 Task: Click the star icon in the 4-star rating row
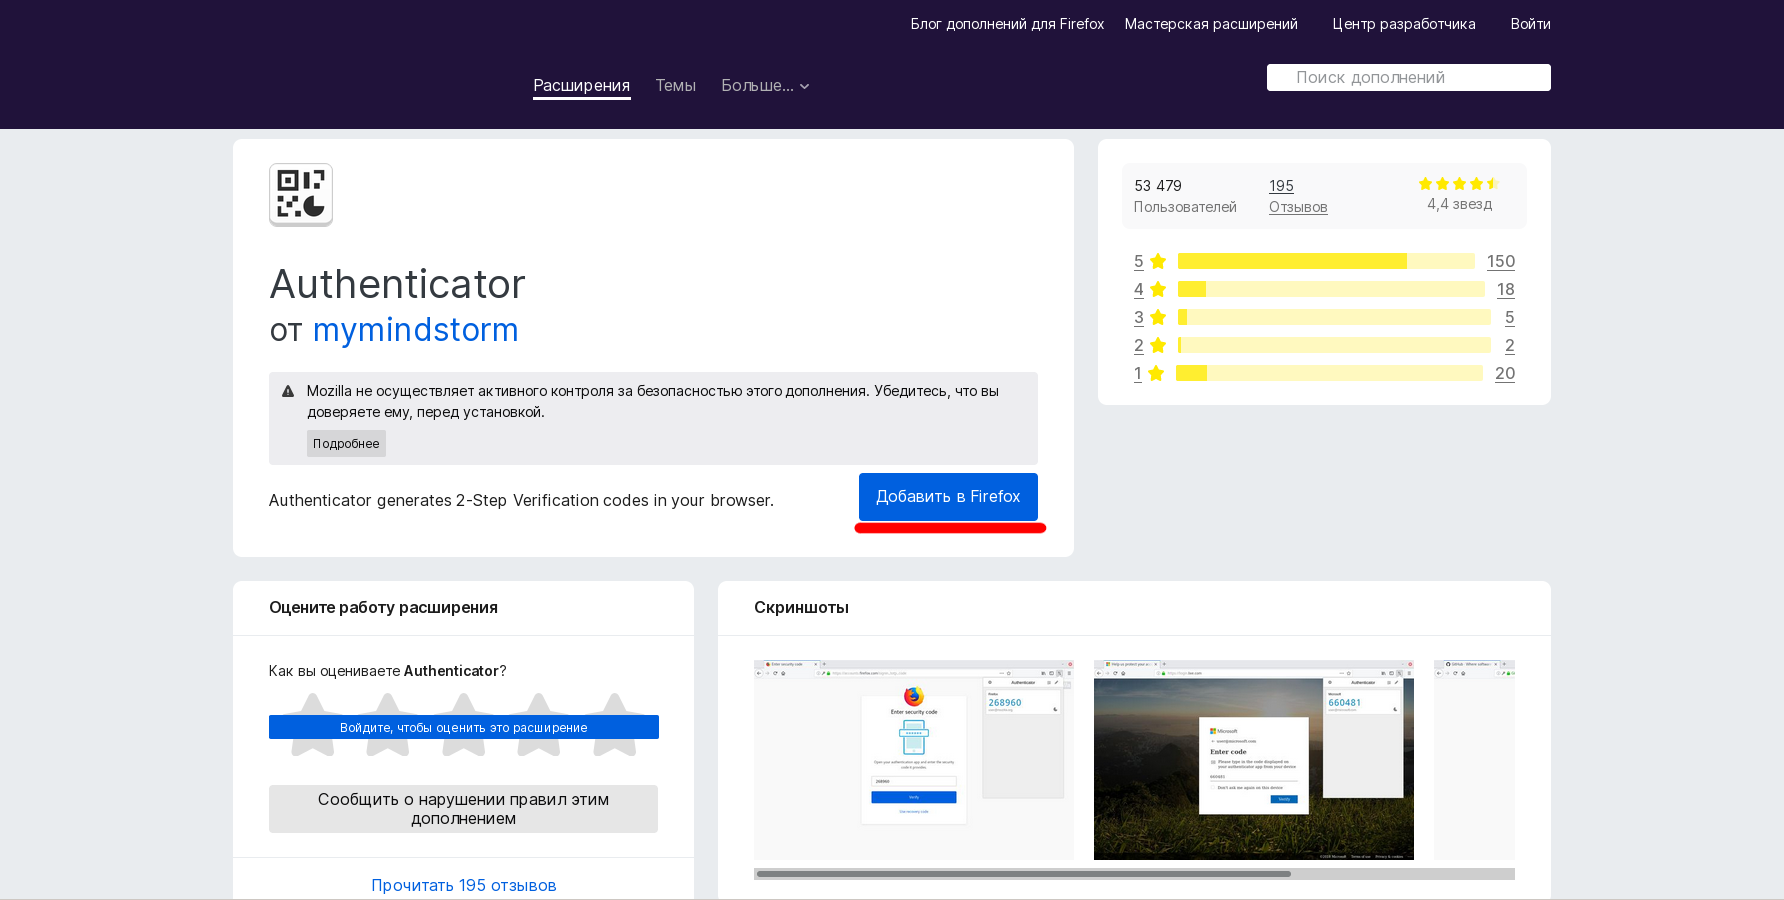click(x=1158, y=289)
